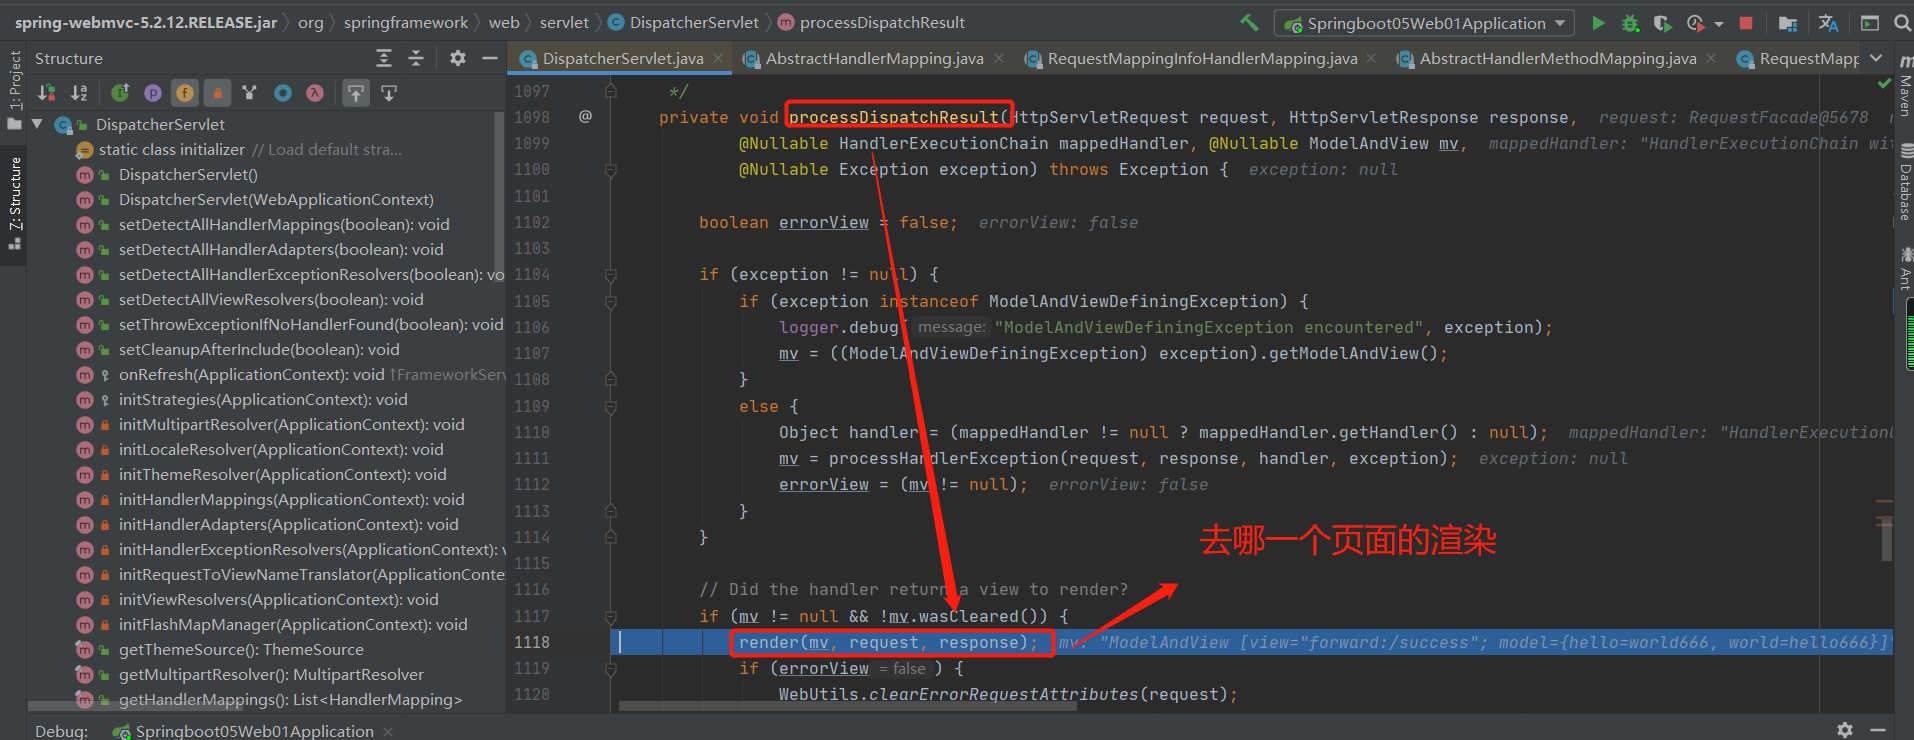
Task: Open the Ant side panel
Action: coord(1905,268)
